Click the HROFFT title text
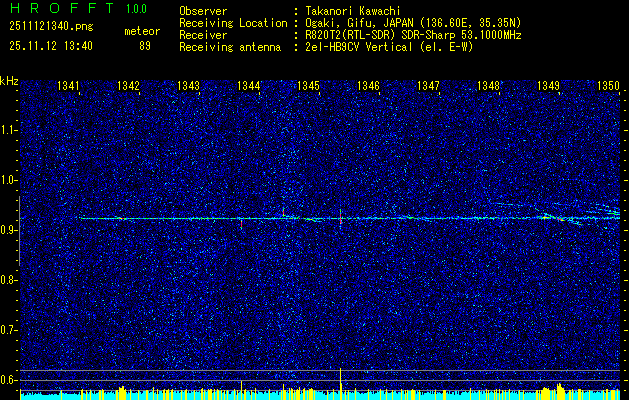The image size is (629, 400). tap(61, 8)
